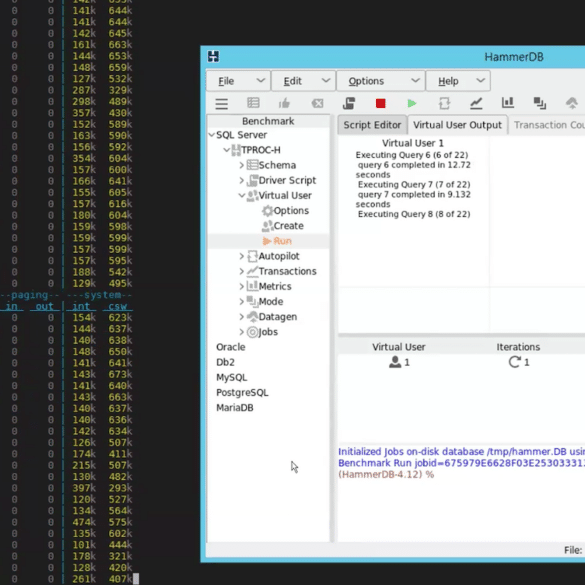Screen dimensions: 585x585
Task: Click 'Benchmark Run jobid' console line
Action: coord(462,463)
